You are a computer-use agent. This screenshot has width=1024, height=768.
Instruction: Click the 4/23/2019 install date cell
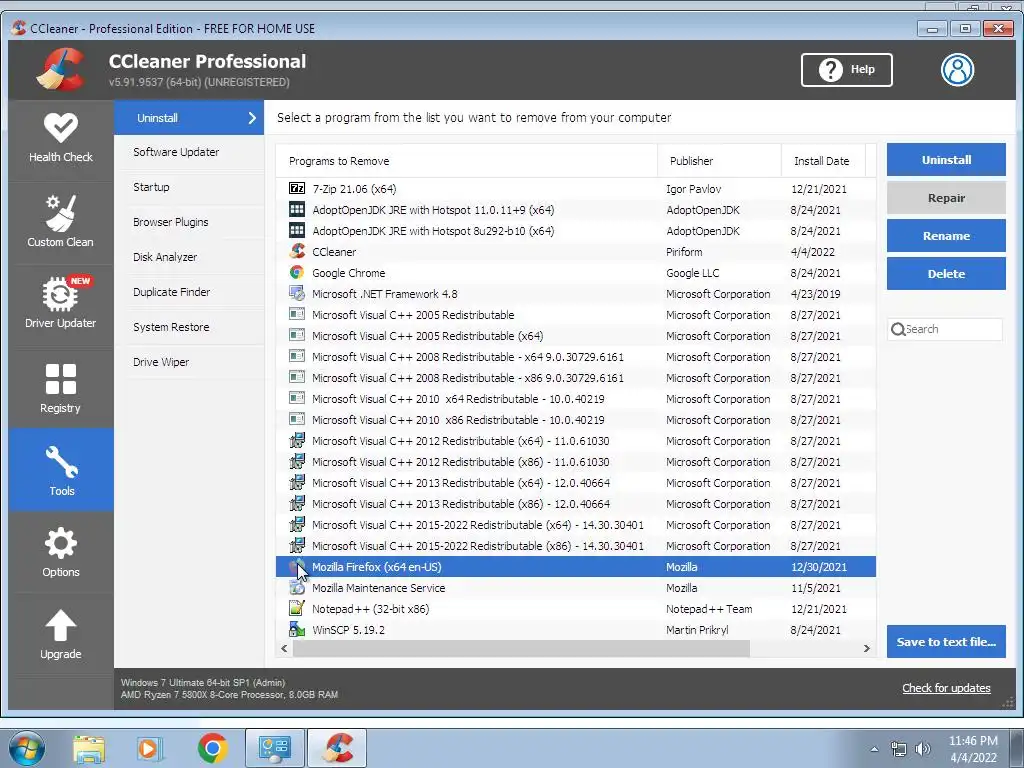pos(815,294)
